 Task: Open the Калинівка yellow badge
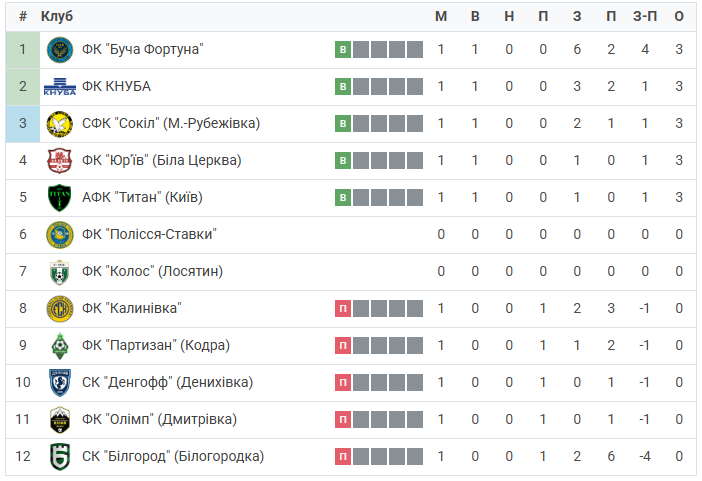tap(60, 309)
